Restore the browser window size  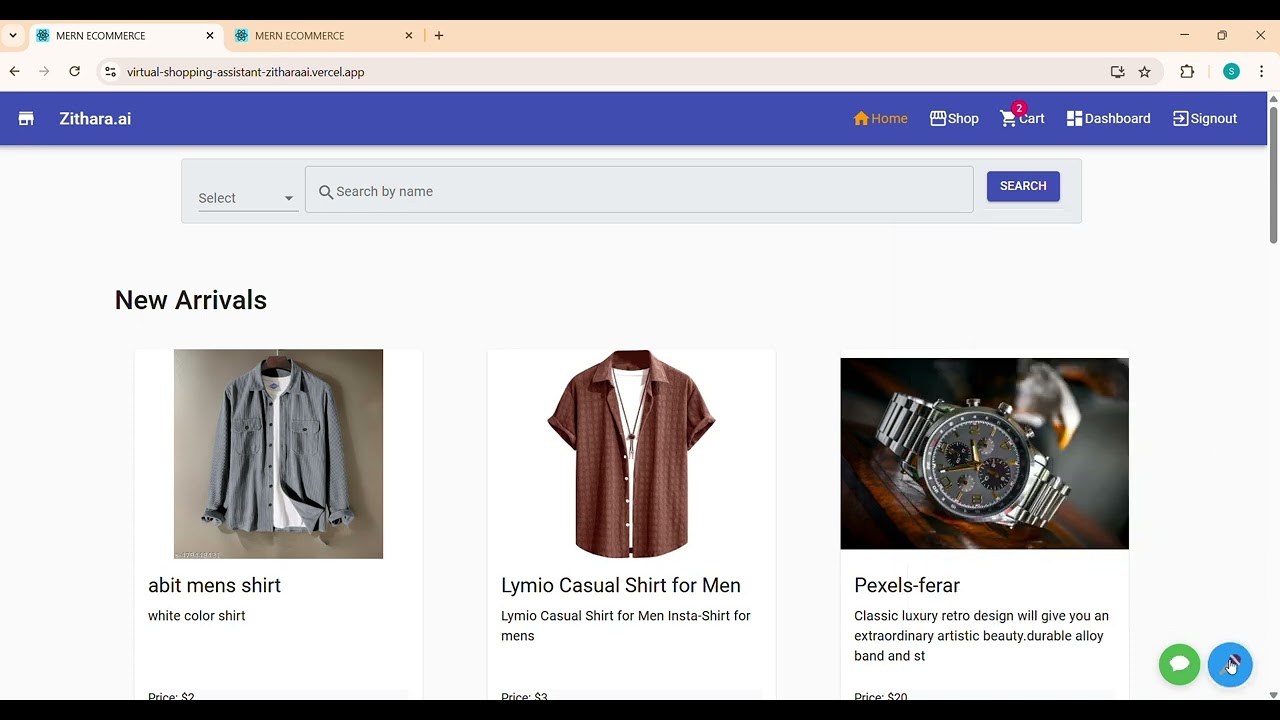click(x=1222, y=35)
